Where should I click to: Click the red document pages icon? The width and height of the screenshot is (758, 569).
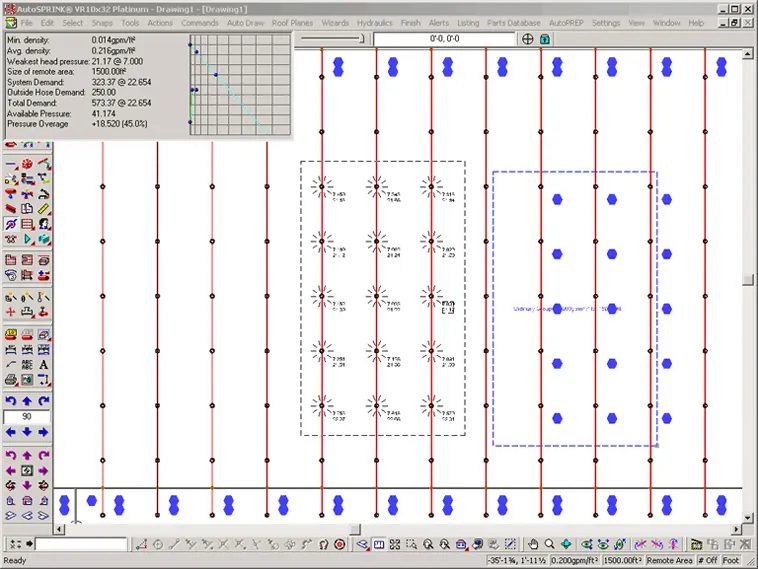coord(27,209)
